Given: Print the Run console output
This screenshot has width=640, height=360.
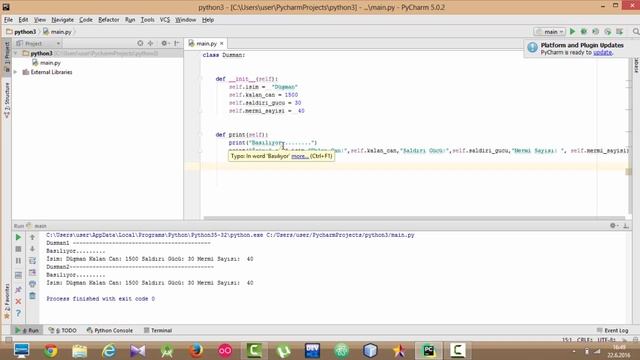Looking at the screenshot, I should tap(32, 284).
